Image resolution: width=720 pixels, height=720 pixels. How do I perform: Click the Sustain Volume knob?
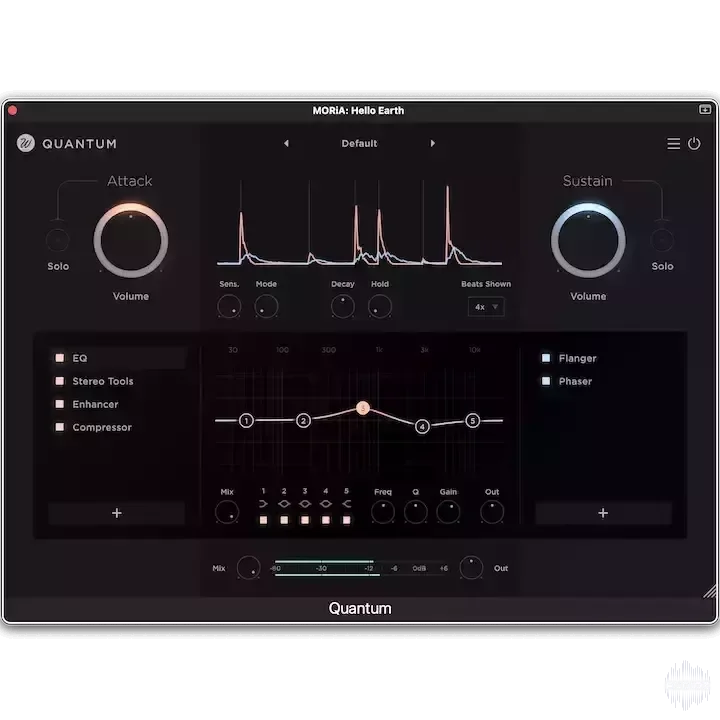point(588,241)
